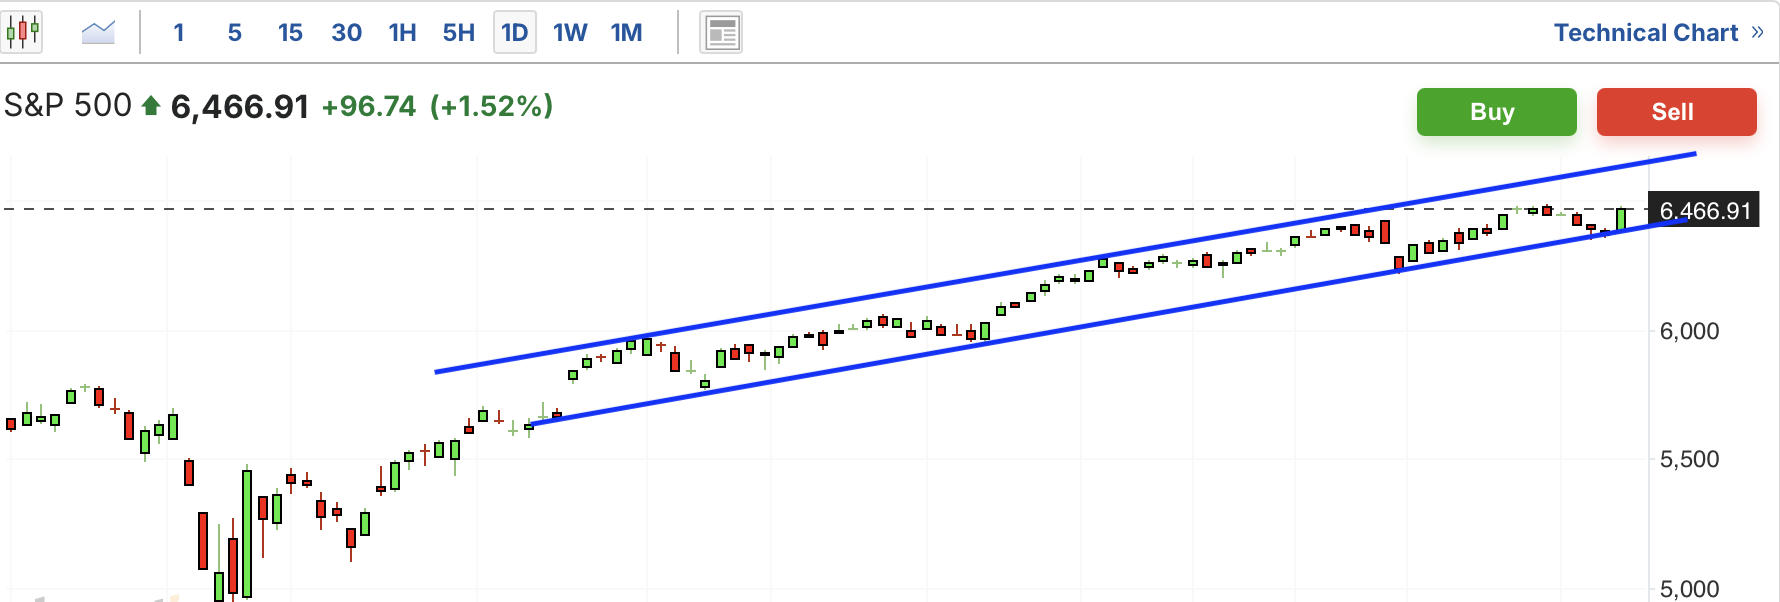Click the red Sell button
1780x602 pixels.
pyautogui.click(x=1676, y=112)
